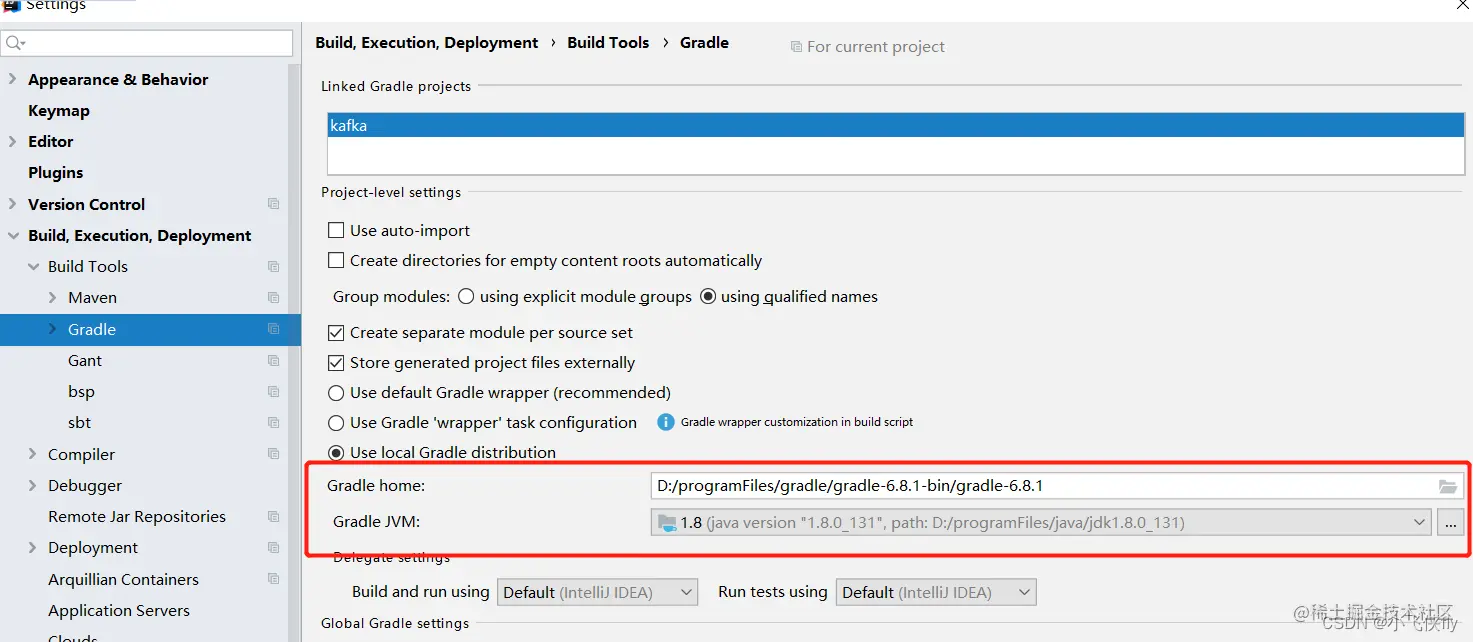Expand Appearance & Behavior section
Viewport: 1473px width, 642px height.
[12, 79]
